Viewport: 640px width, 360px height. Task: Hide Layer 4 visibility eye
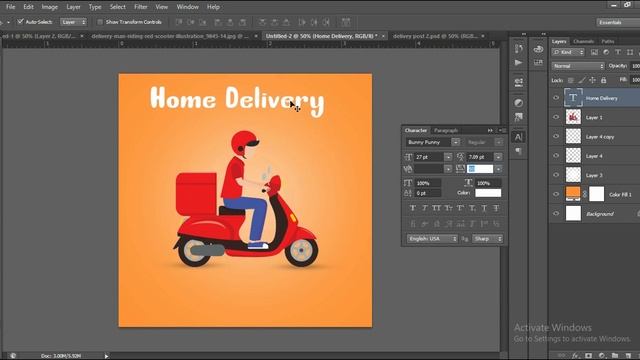[556, 156]
